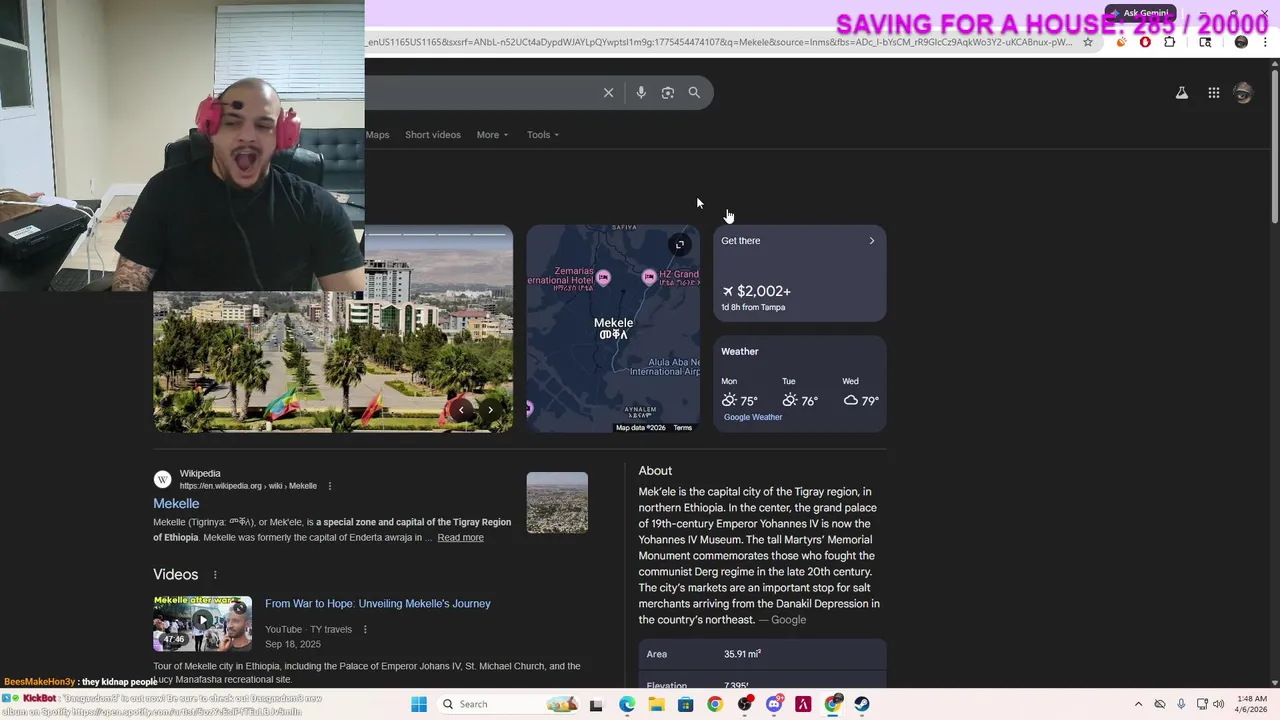The image size is (1280, 720).
Task: Open options for the Videos section
Action: tap(215, 575)
